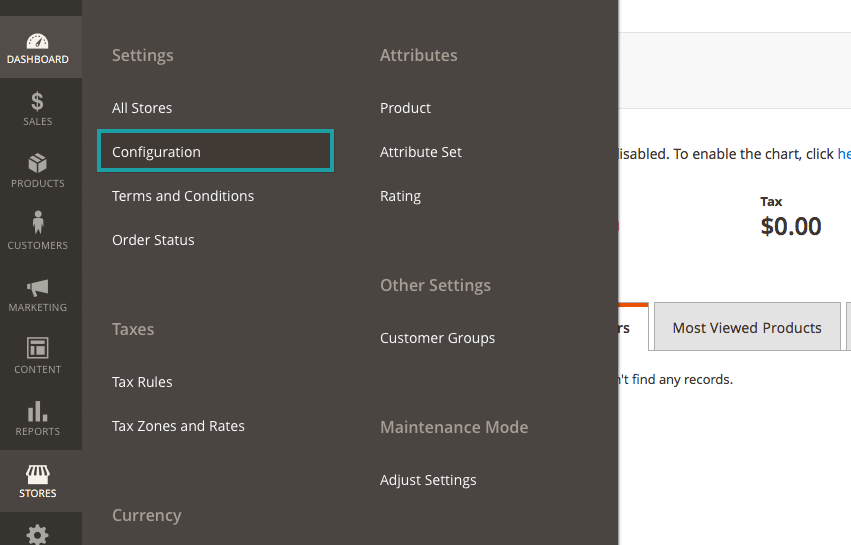Viewport: 851px width, 545px height.
Task: Select Product under Attributes
Action: 405,108
